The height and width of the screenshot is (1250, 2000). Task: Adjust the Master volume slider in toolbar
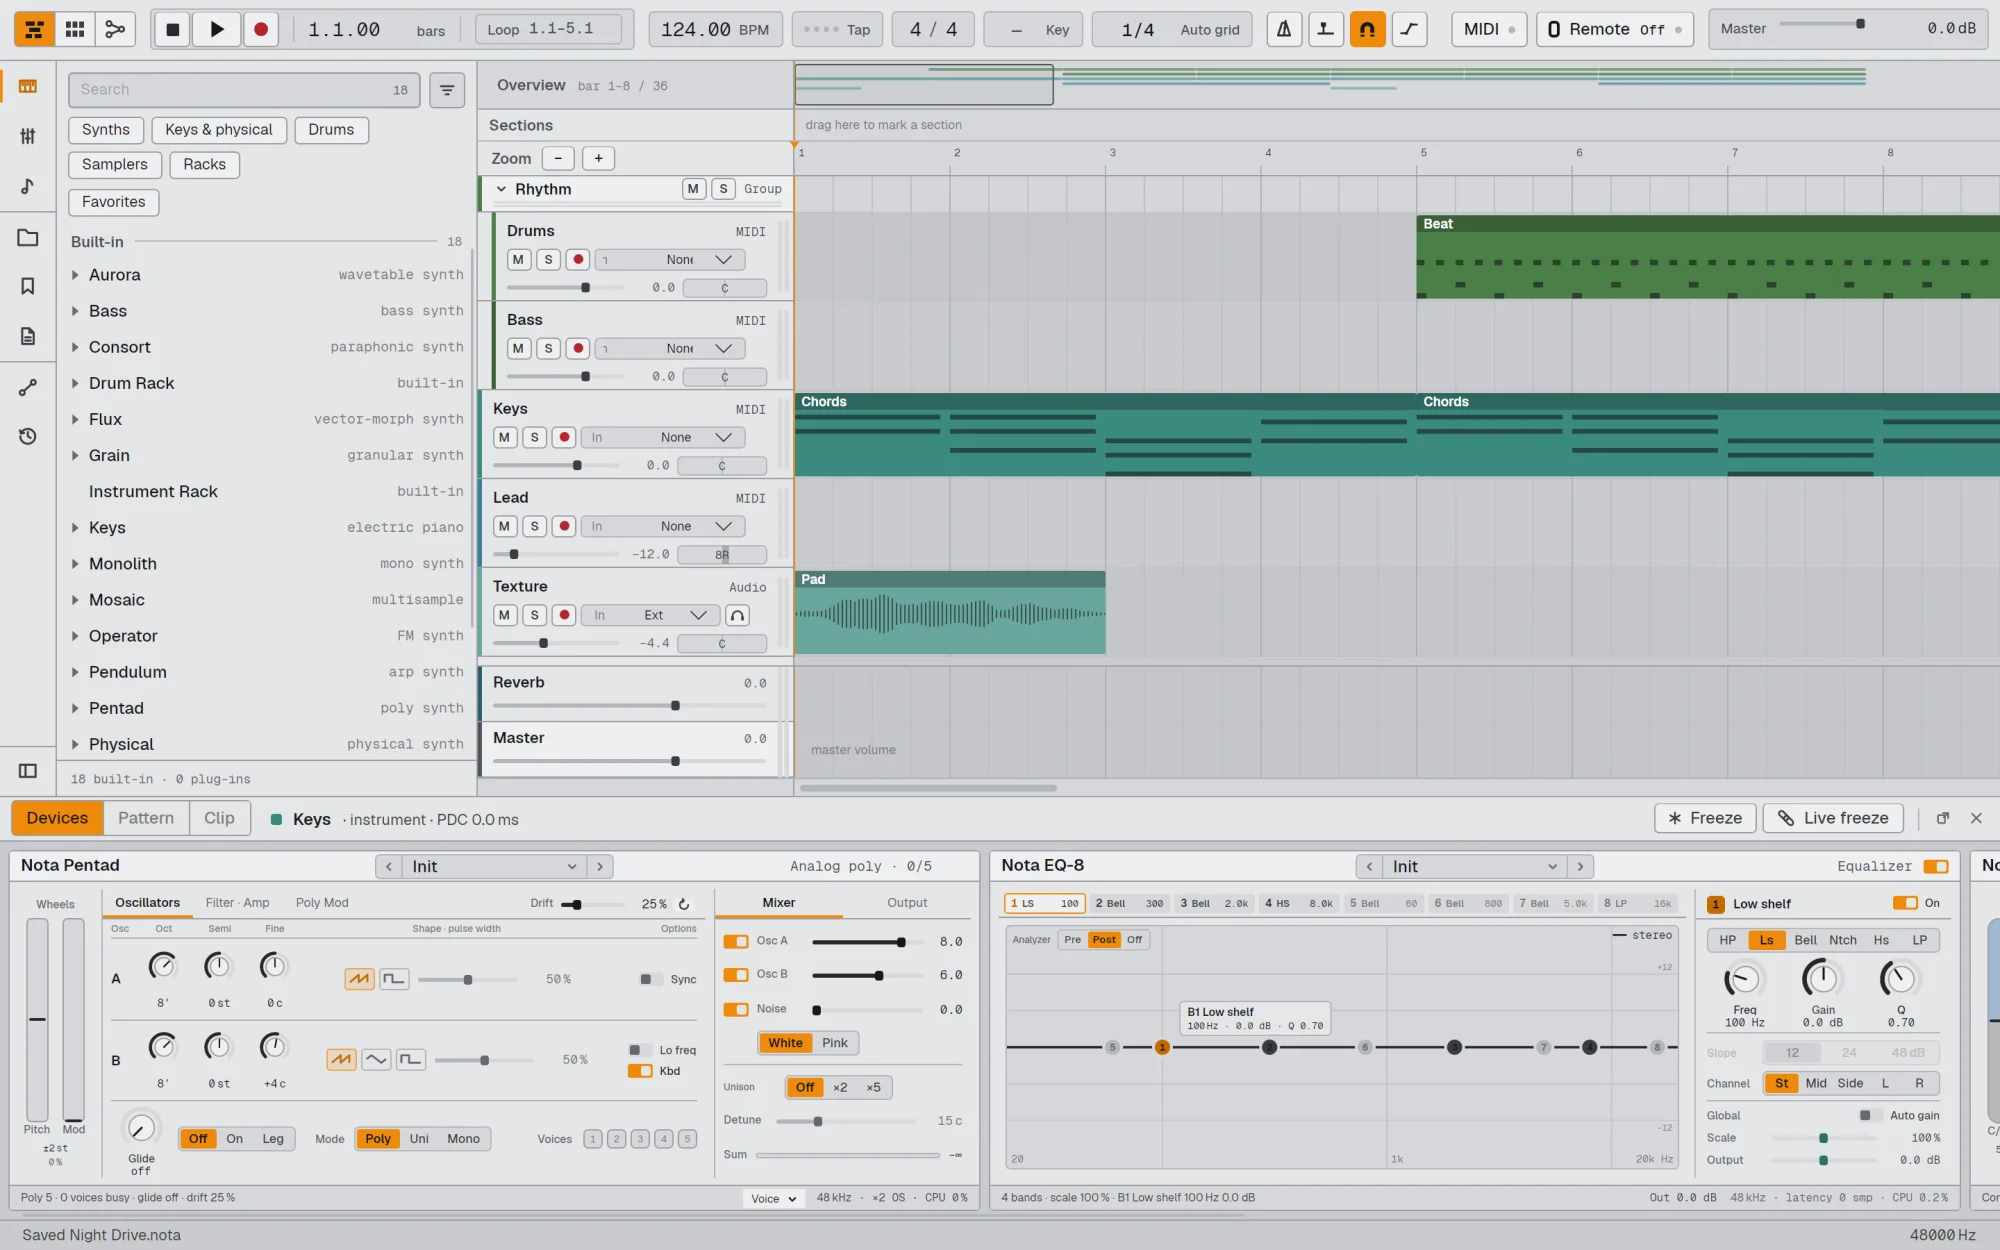click(x=1822, y=24)
